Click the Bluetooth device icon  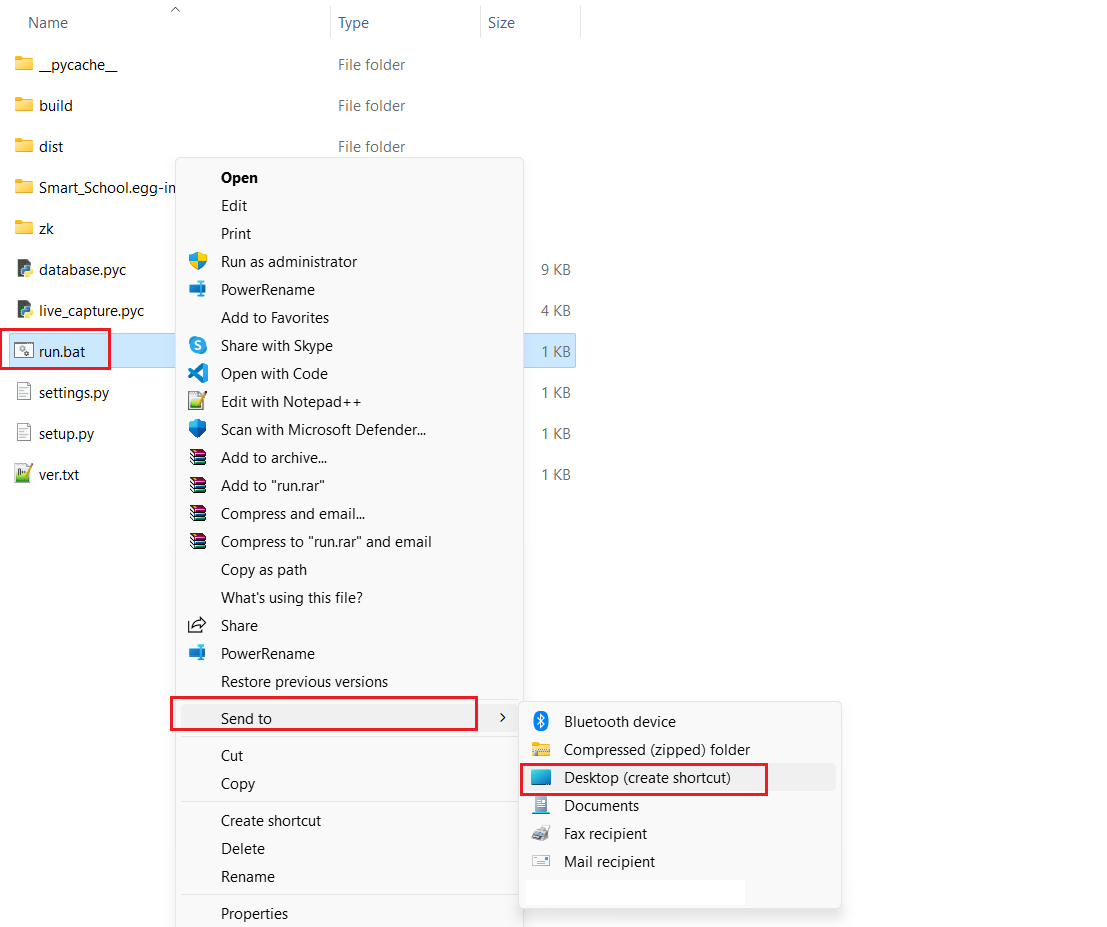541,721
